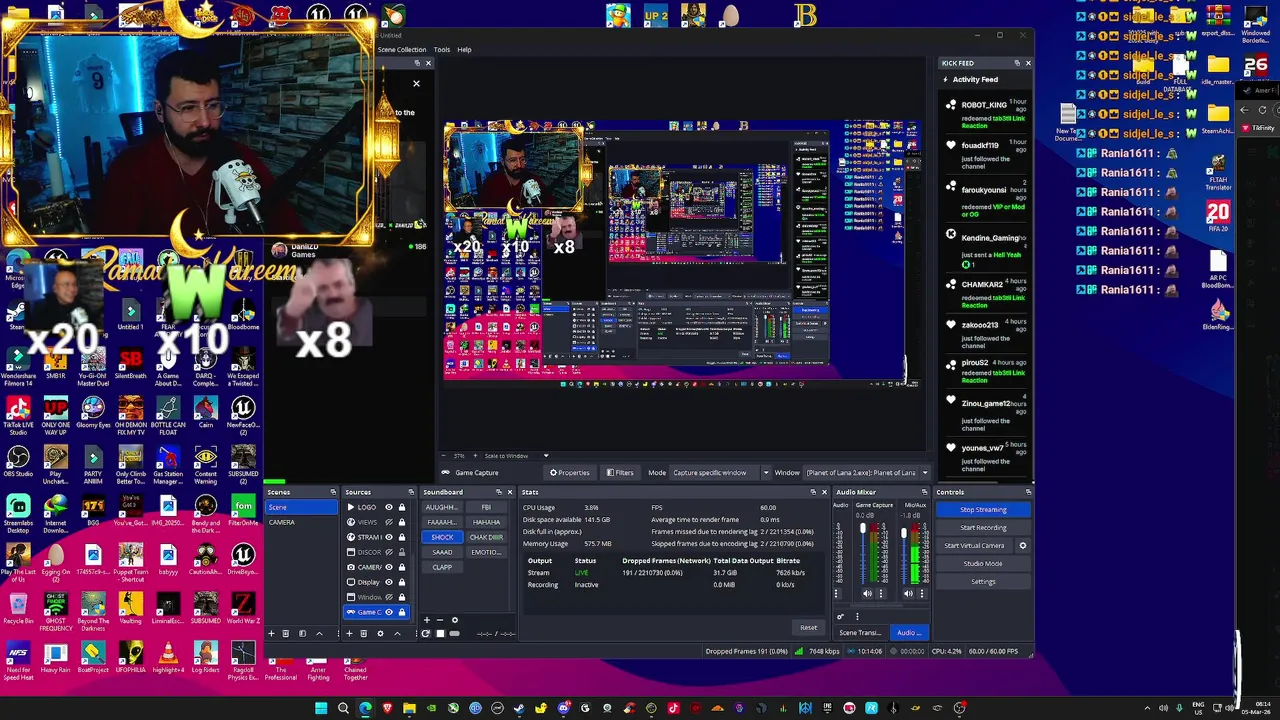Image resolution: width=1280 pixels, height=720 pixels.
Task: Toggle visibility of LOGO source
Action: point(389,507)
